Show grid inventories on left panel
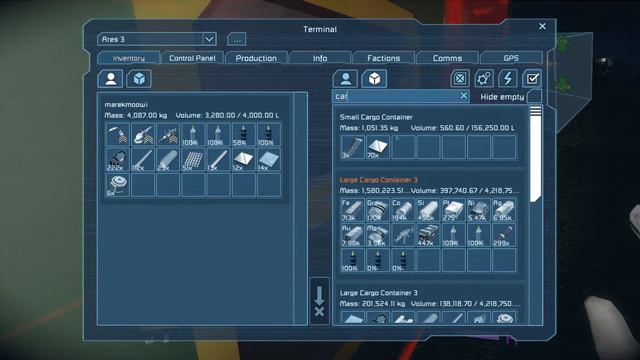Image resolution: width=640 pixels, height=360 pixels. click(139, 78)
